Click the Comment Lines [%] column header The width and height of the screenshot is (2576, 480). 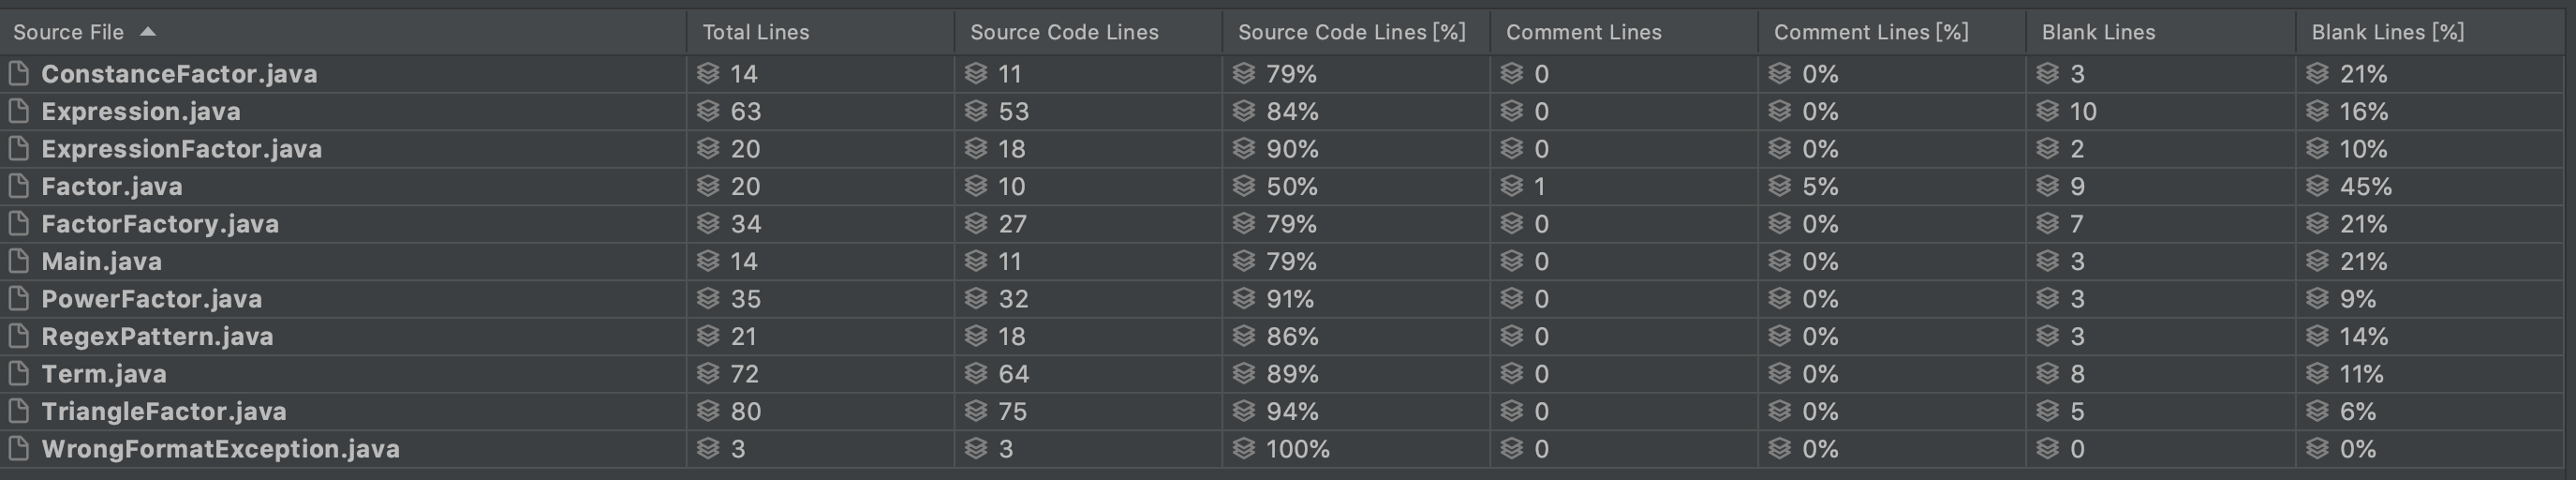pos(1871,32)
